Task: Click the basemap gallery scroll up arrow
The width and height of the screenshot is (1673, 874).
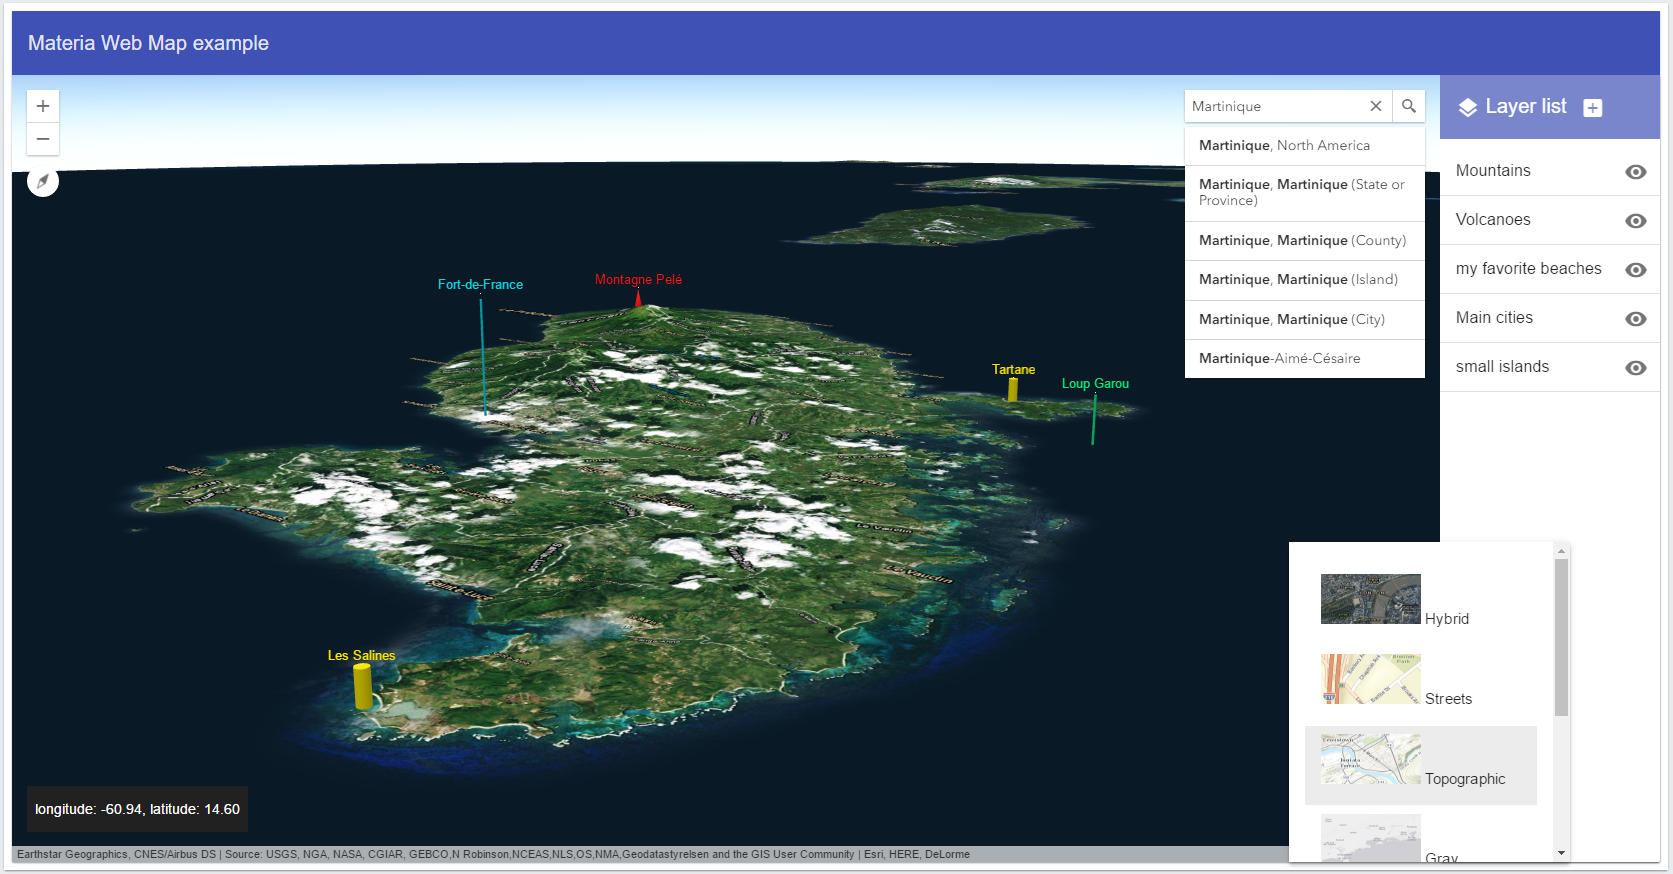Action: [x=1562, y=550]
